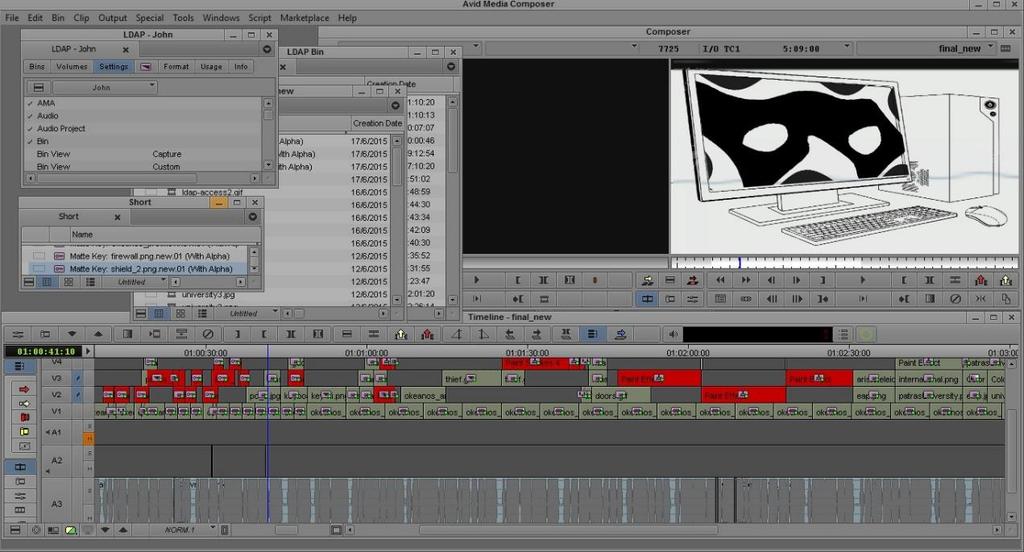
Task: Open the File menu
Action: pyautogui.click(x=12, y=18)
